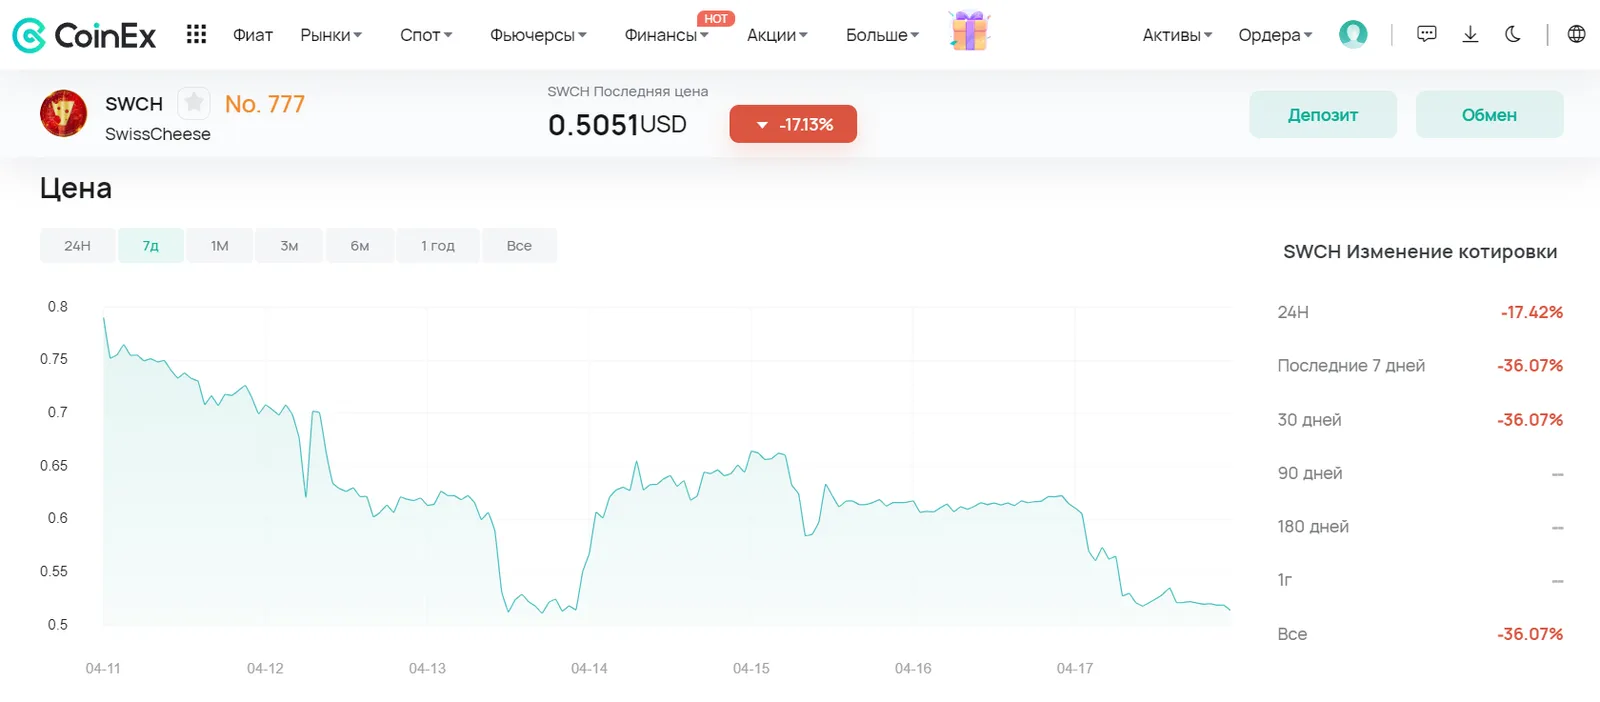Open the Фиат menu
Image resolution: width=1600 pixels, height=702 pixels.
(253, 35)
